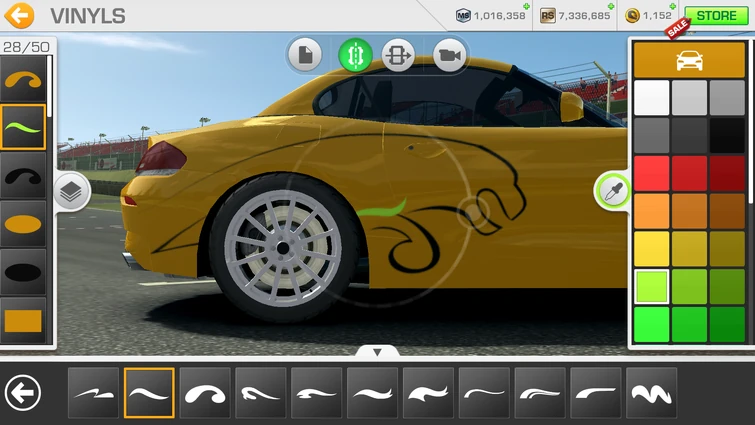Pick medium gray swatch in top row

click(727, 98)
